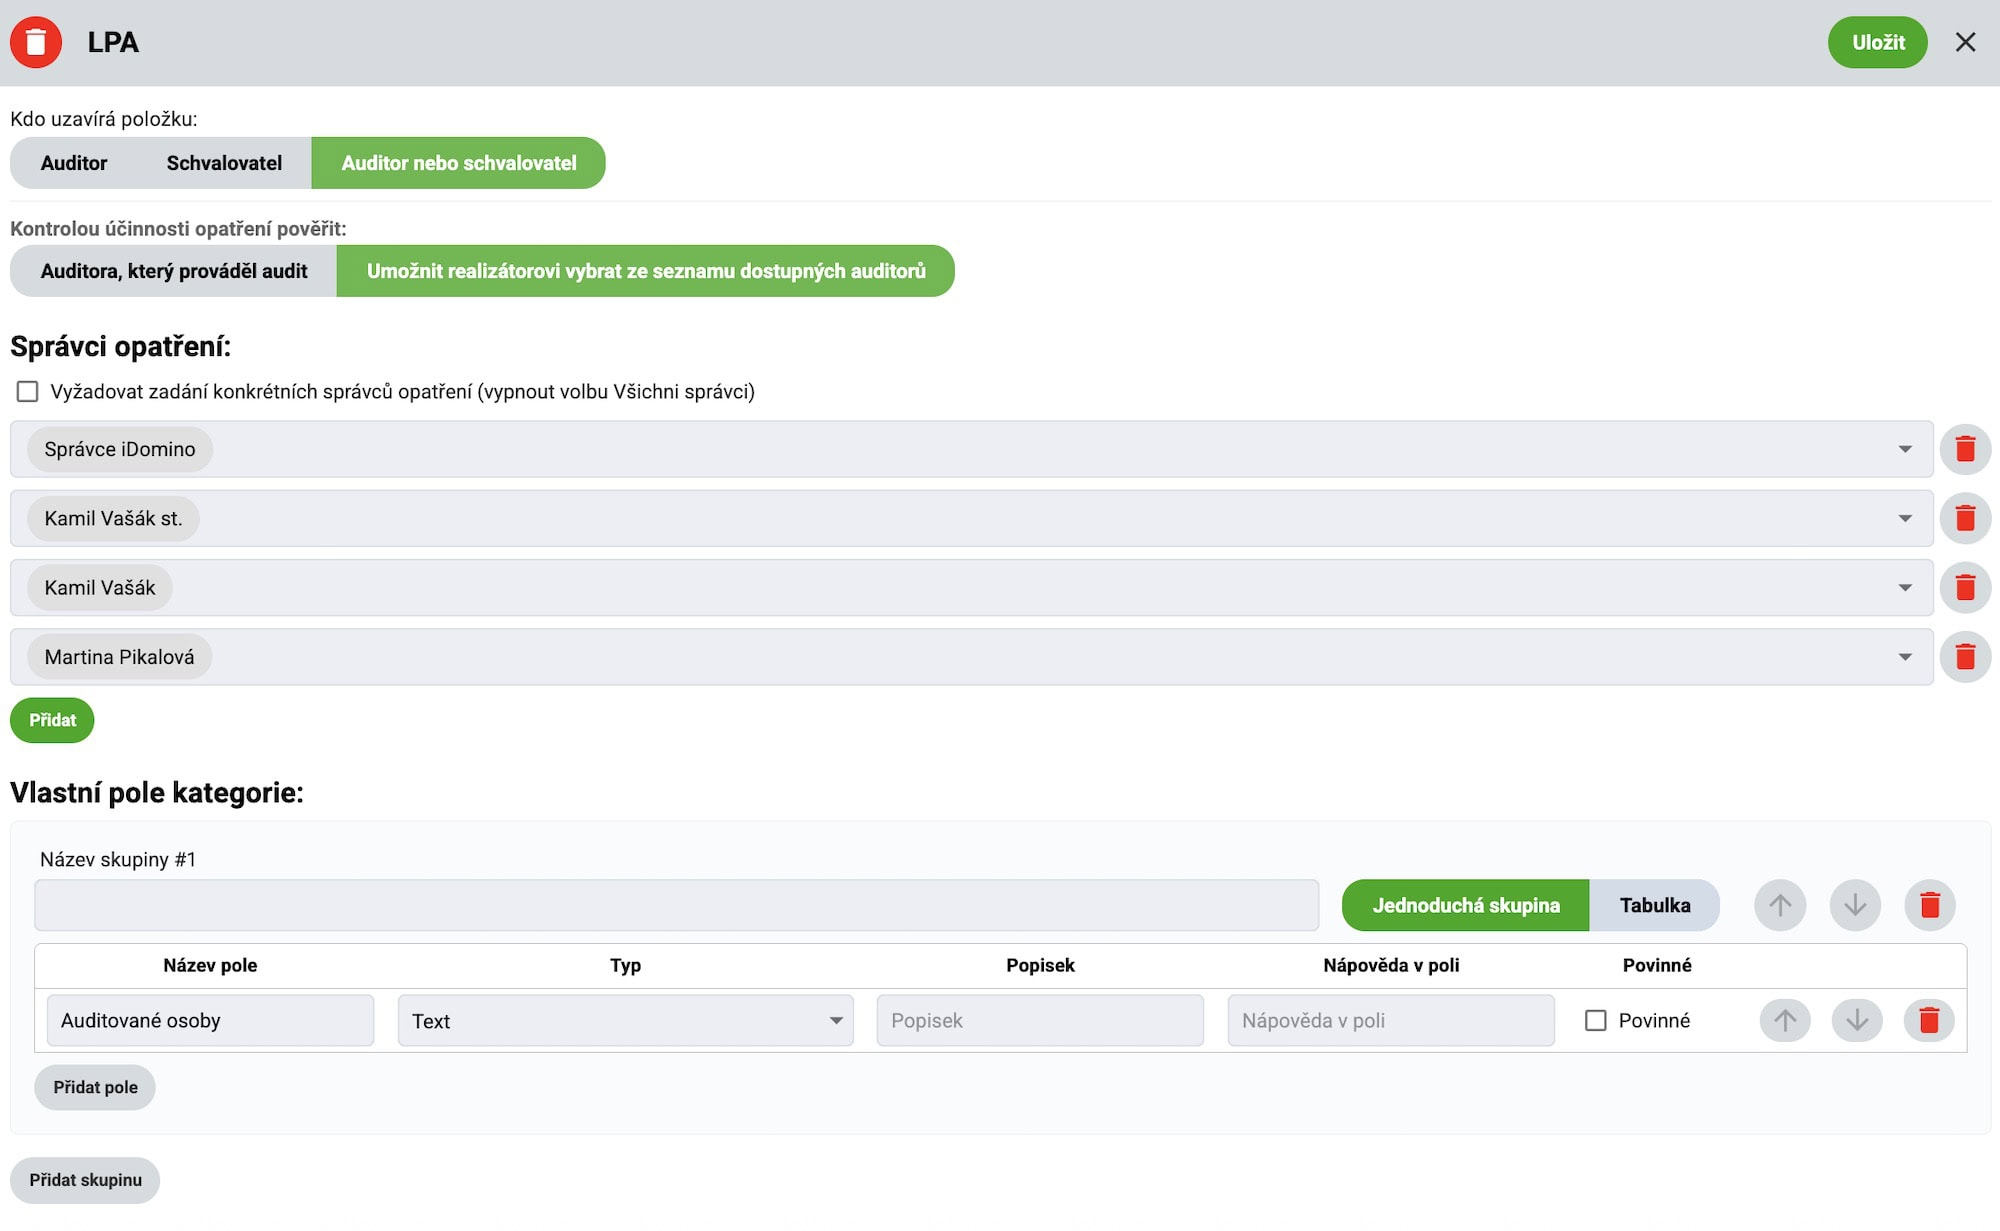Select Auditora, který prováděl audit option

[x=174, y=271]
